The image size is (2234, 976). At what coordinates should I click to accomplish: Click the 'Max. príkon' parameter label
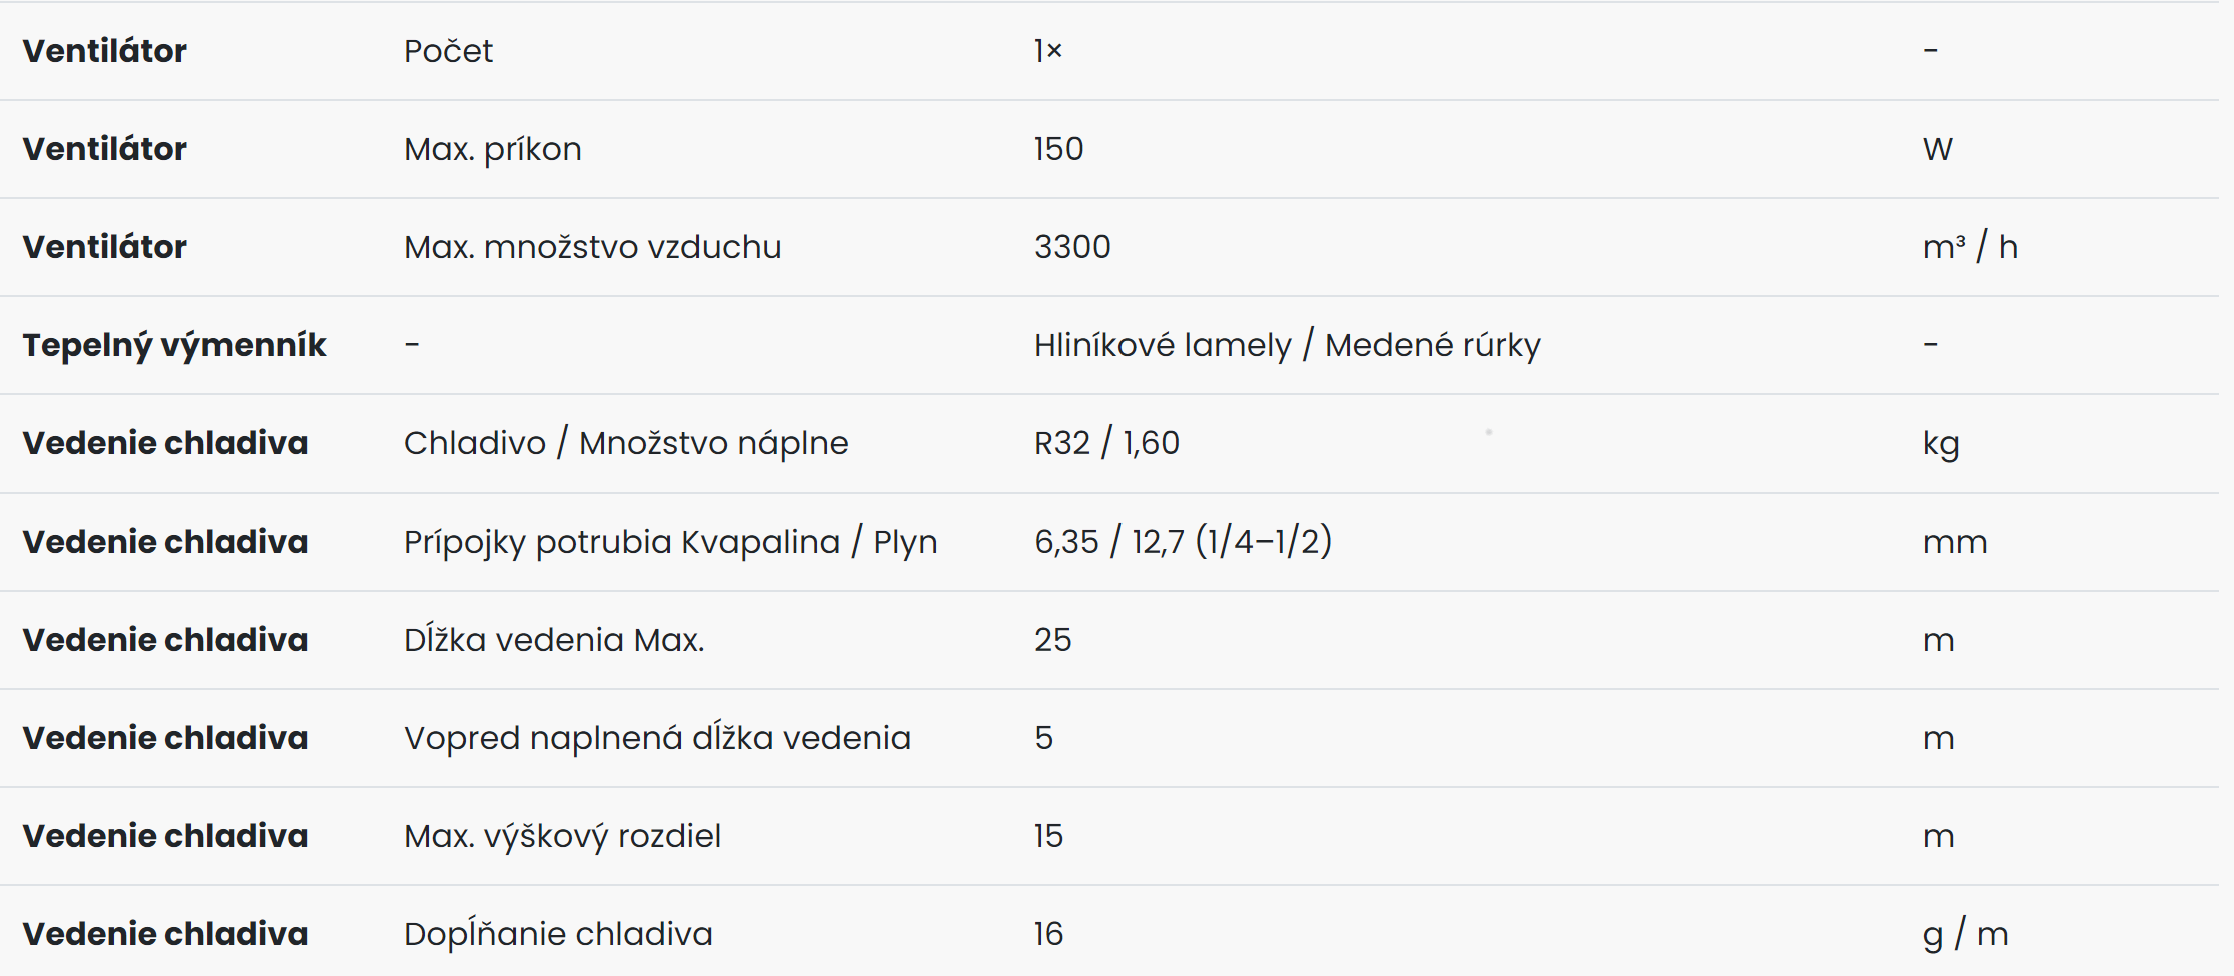[493, 149]
